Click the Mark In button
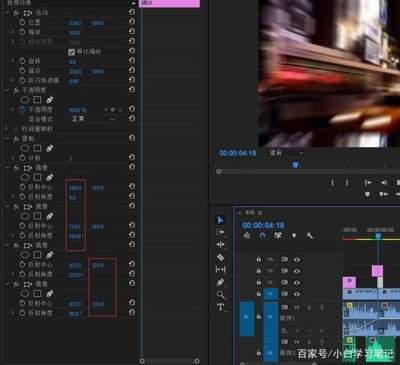 pos(332,182)
